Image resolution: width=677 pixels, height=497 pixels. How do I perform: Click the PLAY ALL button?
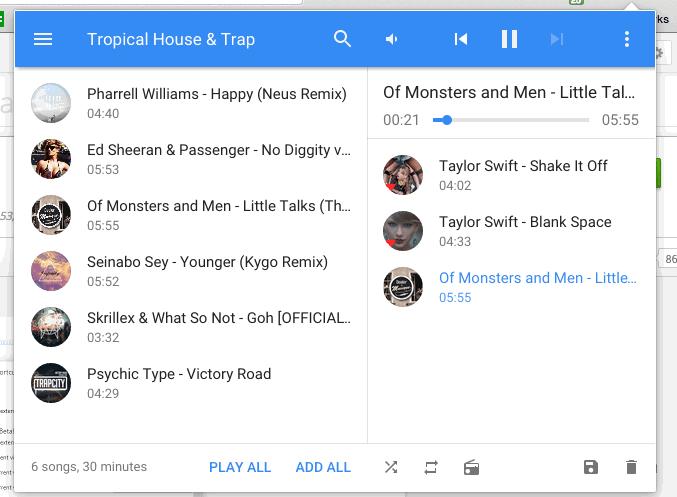[x=240, y=467]
